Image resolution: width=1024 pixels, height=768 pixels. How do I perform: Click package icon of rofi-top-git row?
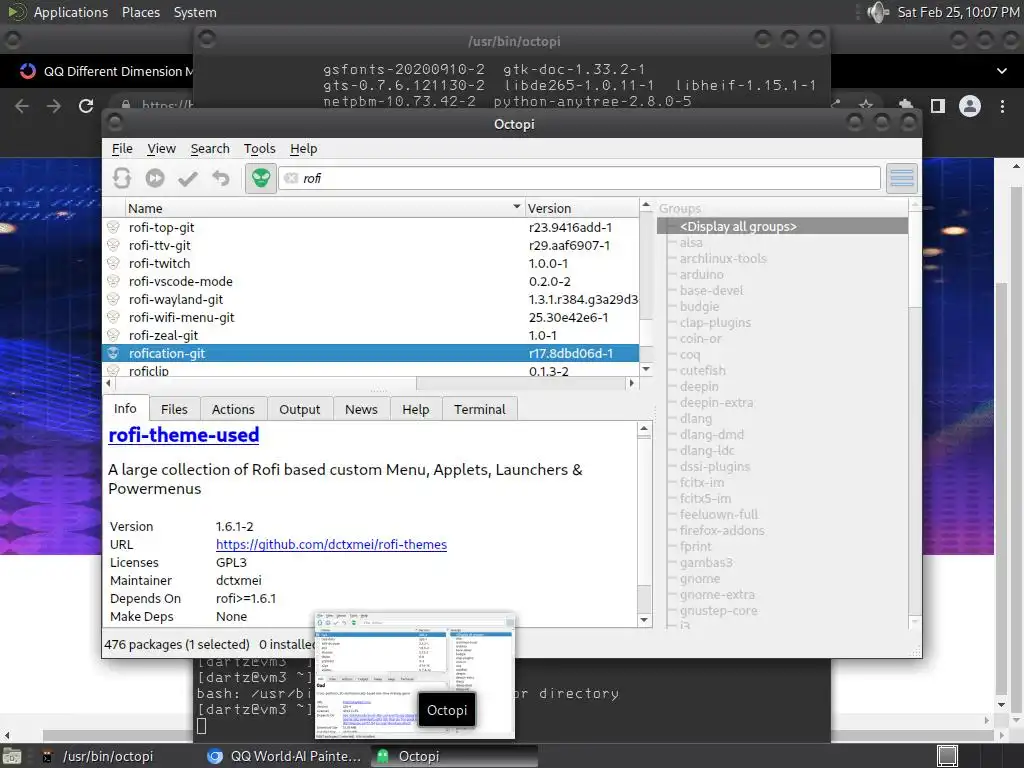(x=114, y=227)
